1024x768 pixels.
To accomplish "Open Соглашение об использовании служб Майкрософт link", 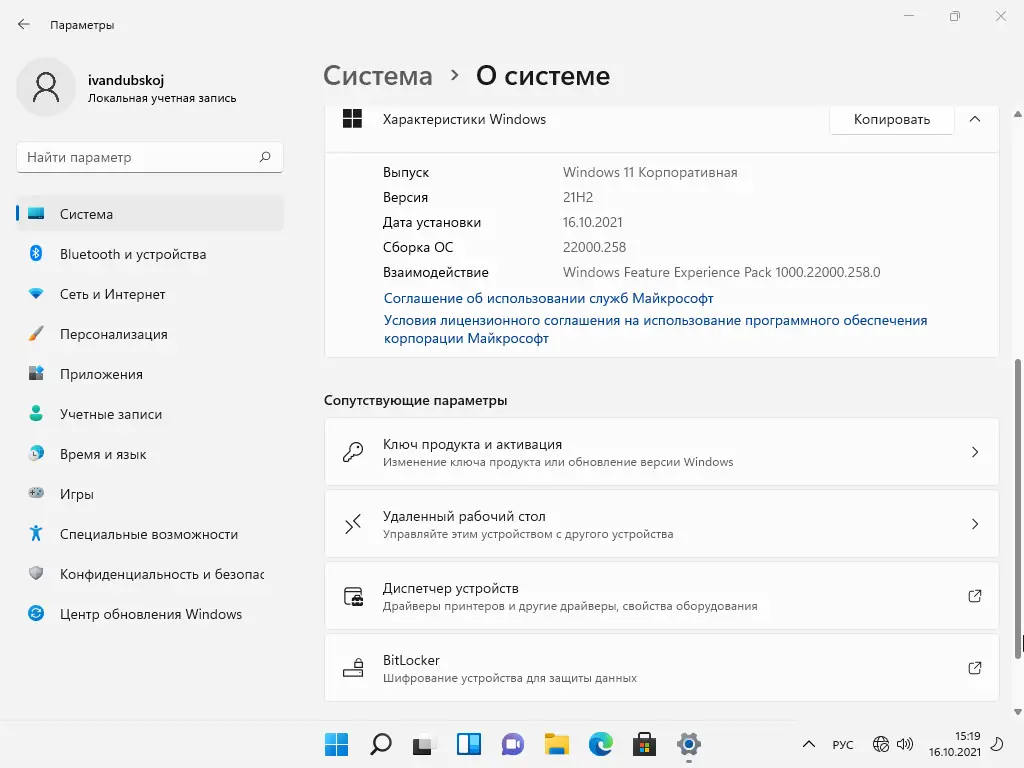I will click(x=548, y=298).
